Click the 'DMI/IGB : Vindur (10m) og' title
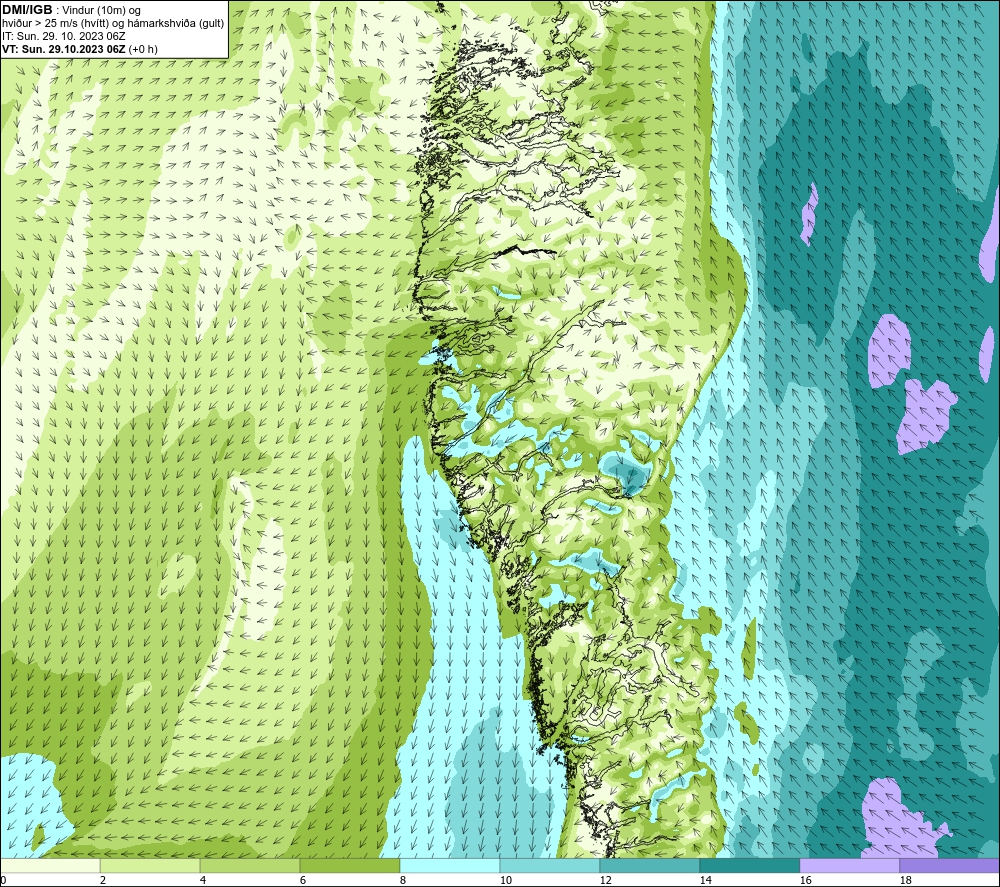1000x887 pixels. coord(71,10)
